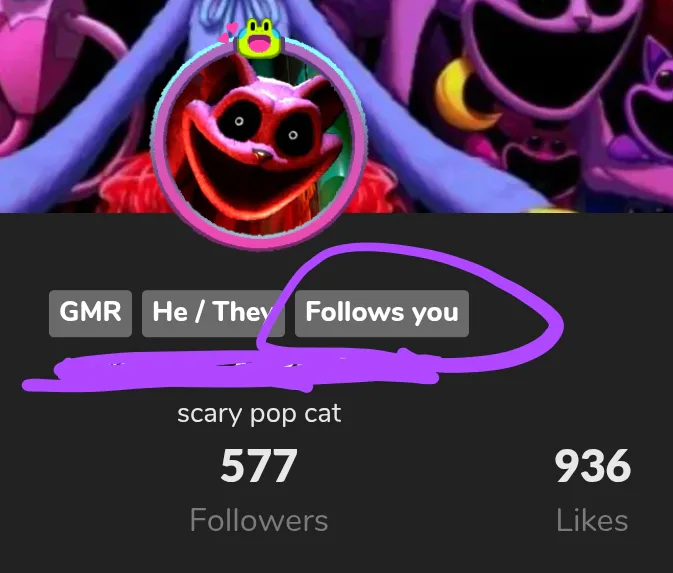Image resolution: width=673 pixels, height=573 pixels.
Task: Tap the green frog badge icon
Action: pyautogui.click(x=259, y=39)
